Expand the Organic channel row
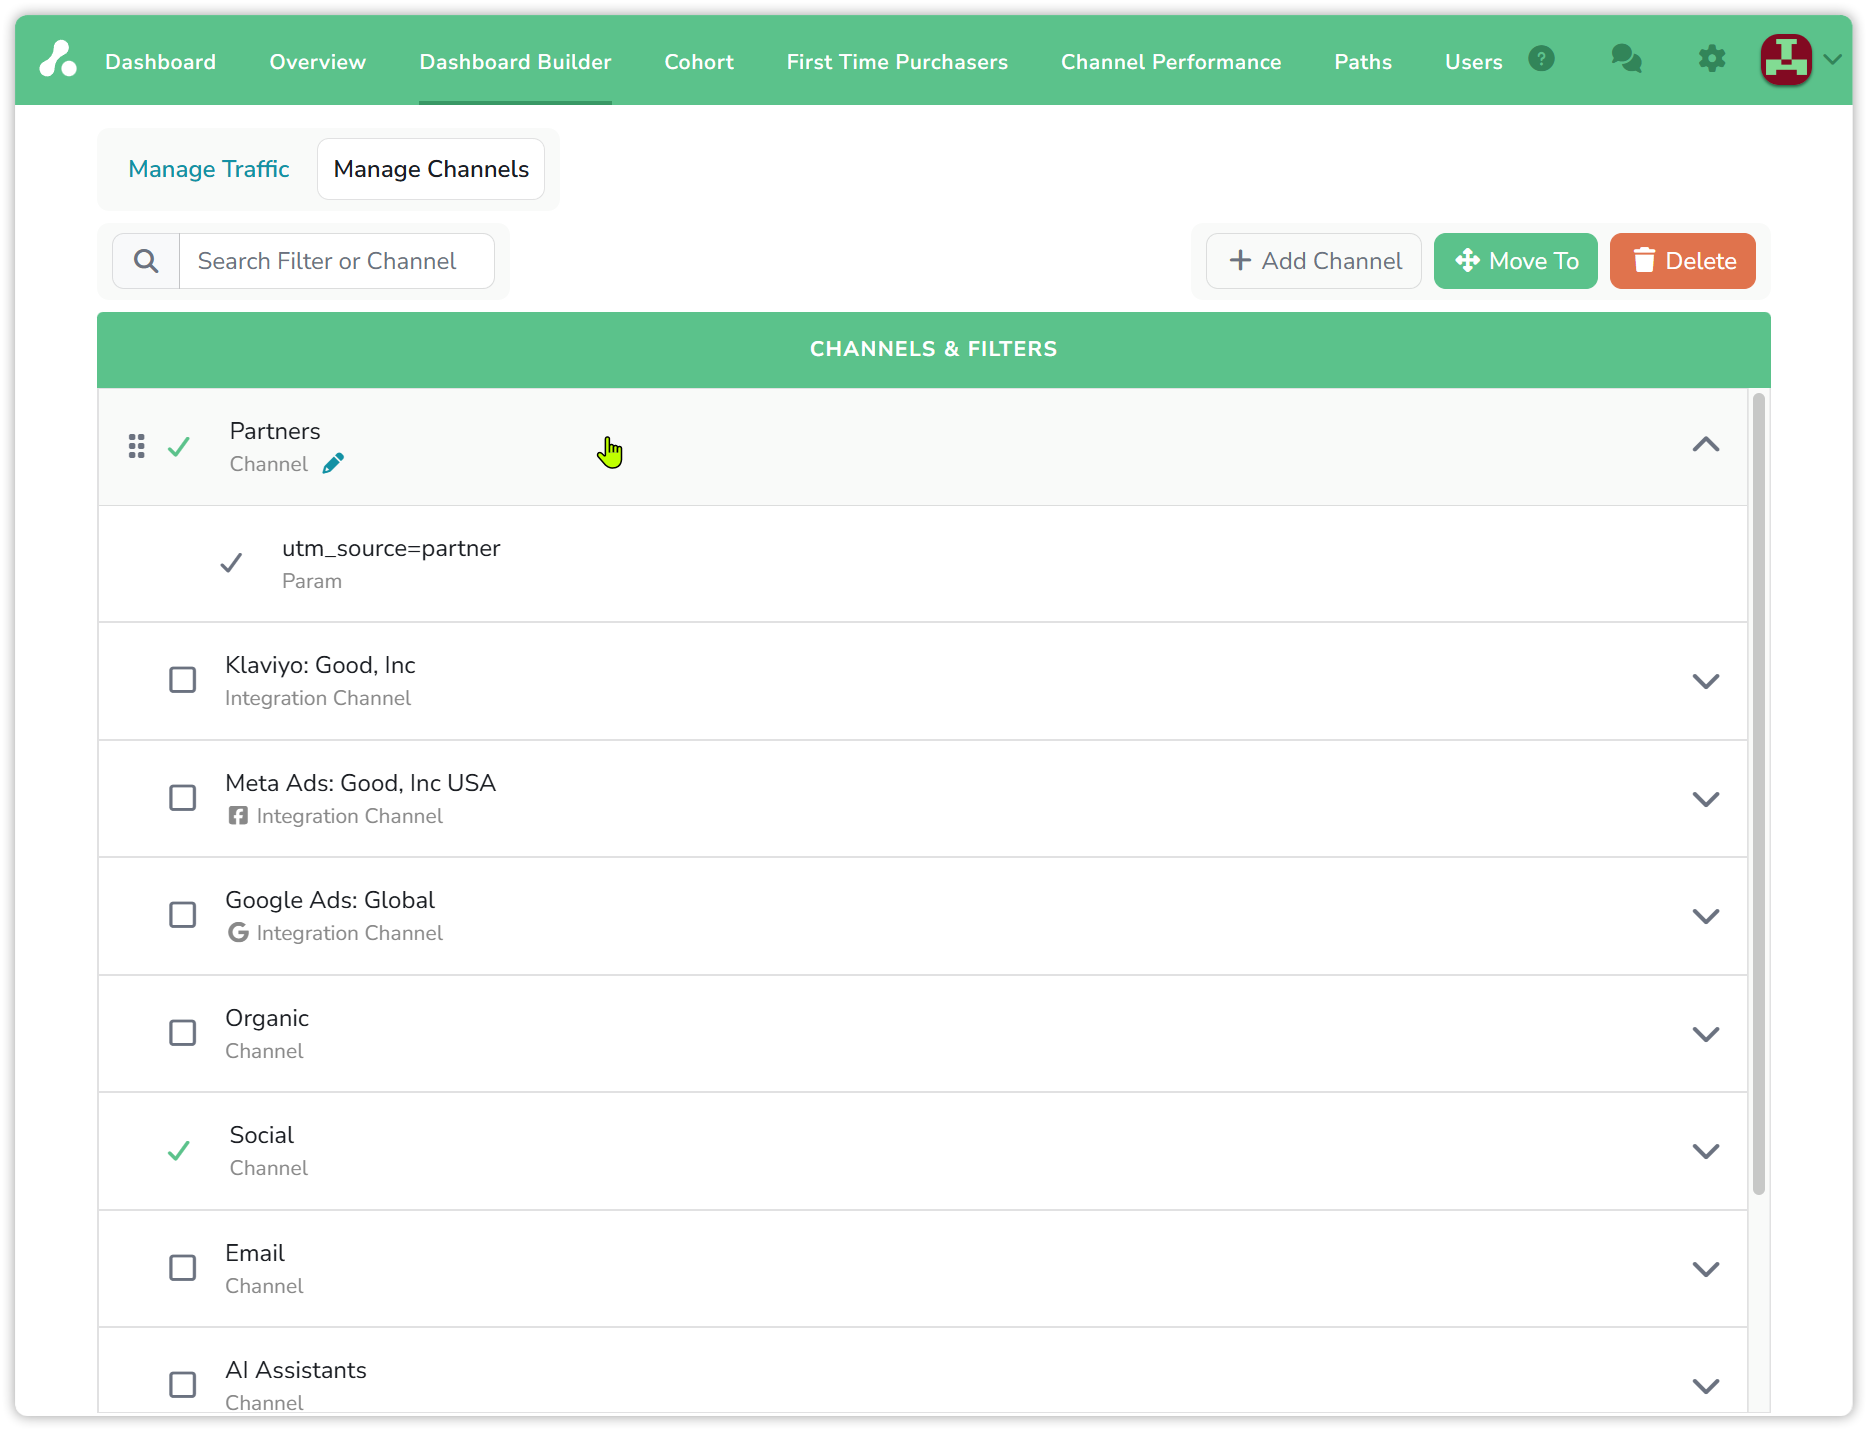1868x1431 pixels. tap(1706, 1034)
